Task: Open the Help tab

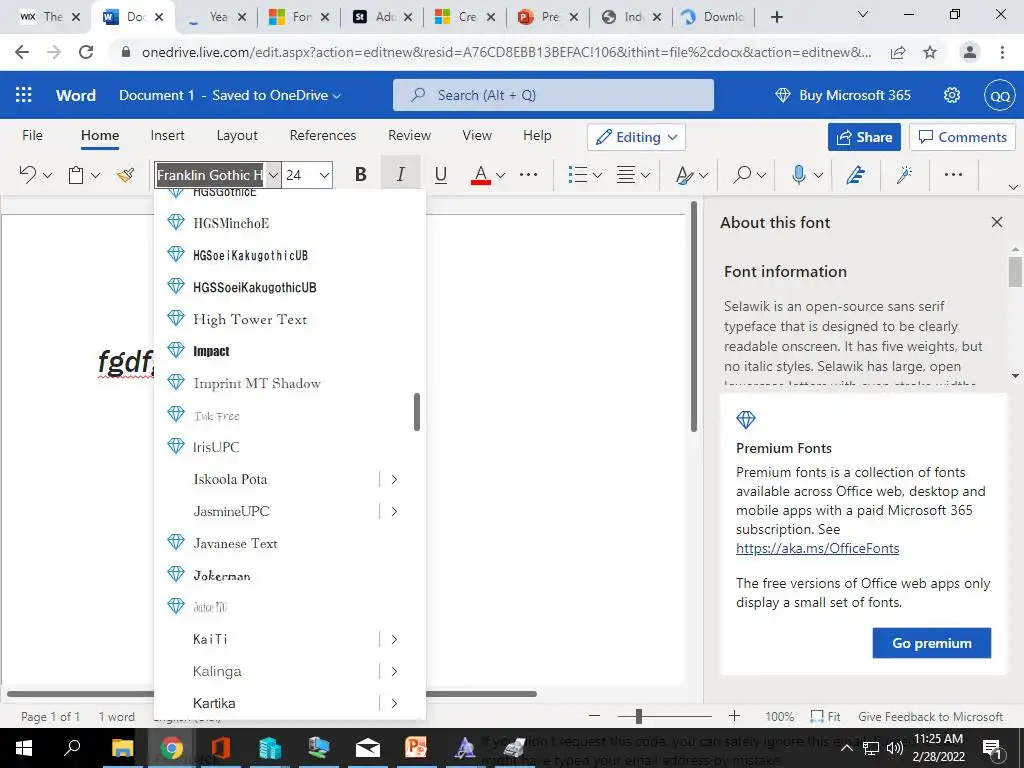Action: 537,135
